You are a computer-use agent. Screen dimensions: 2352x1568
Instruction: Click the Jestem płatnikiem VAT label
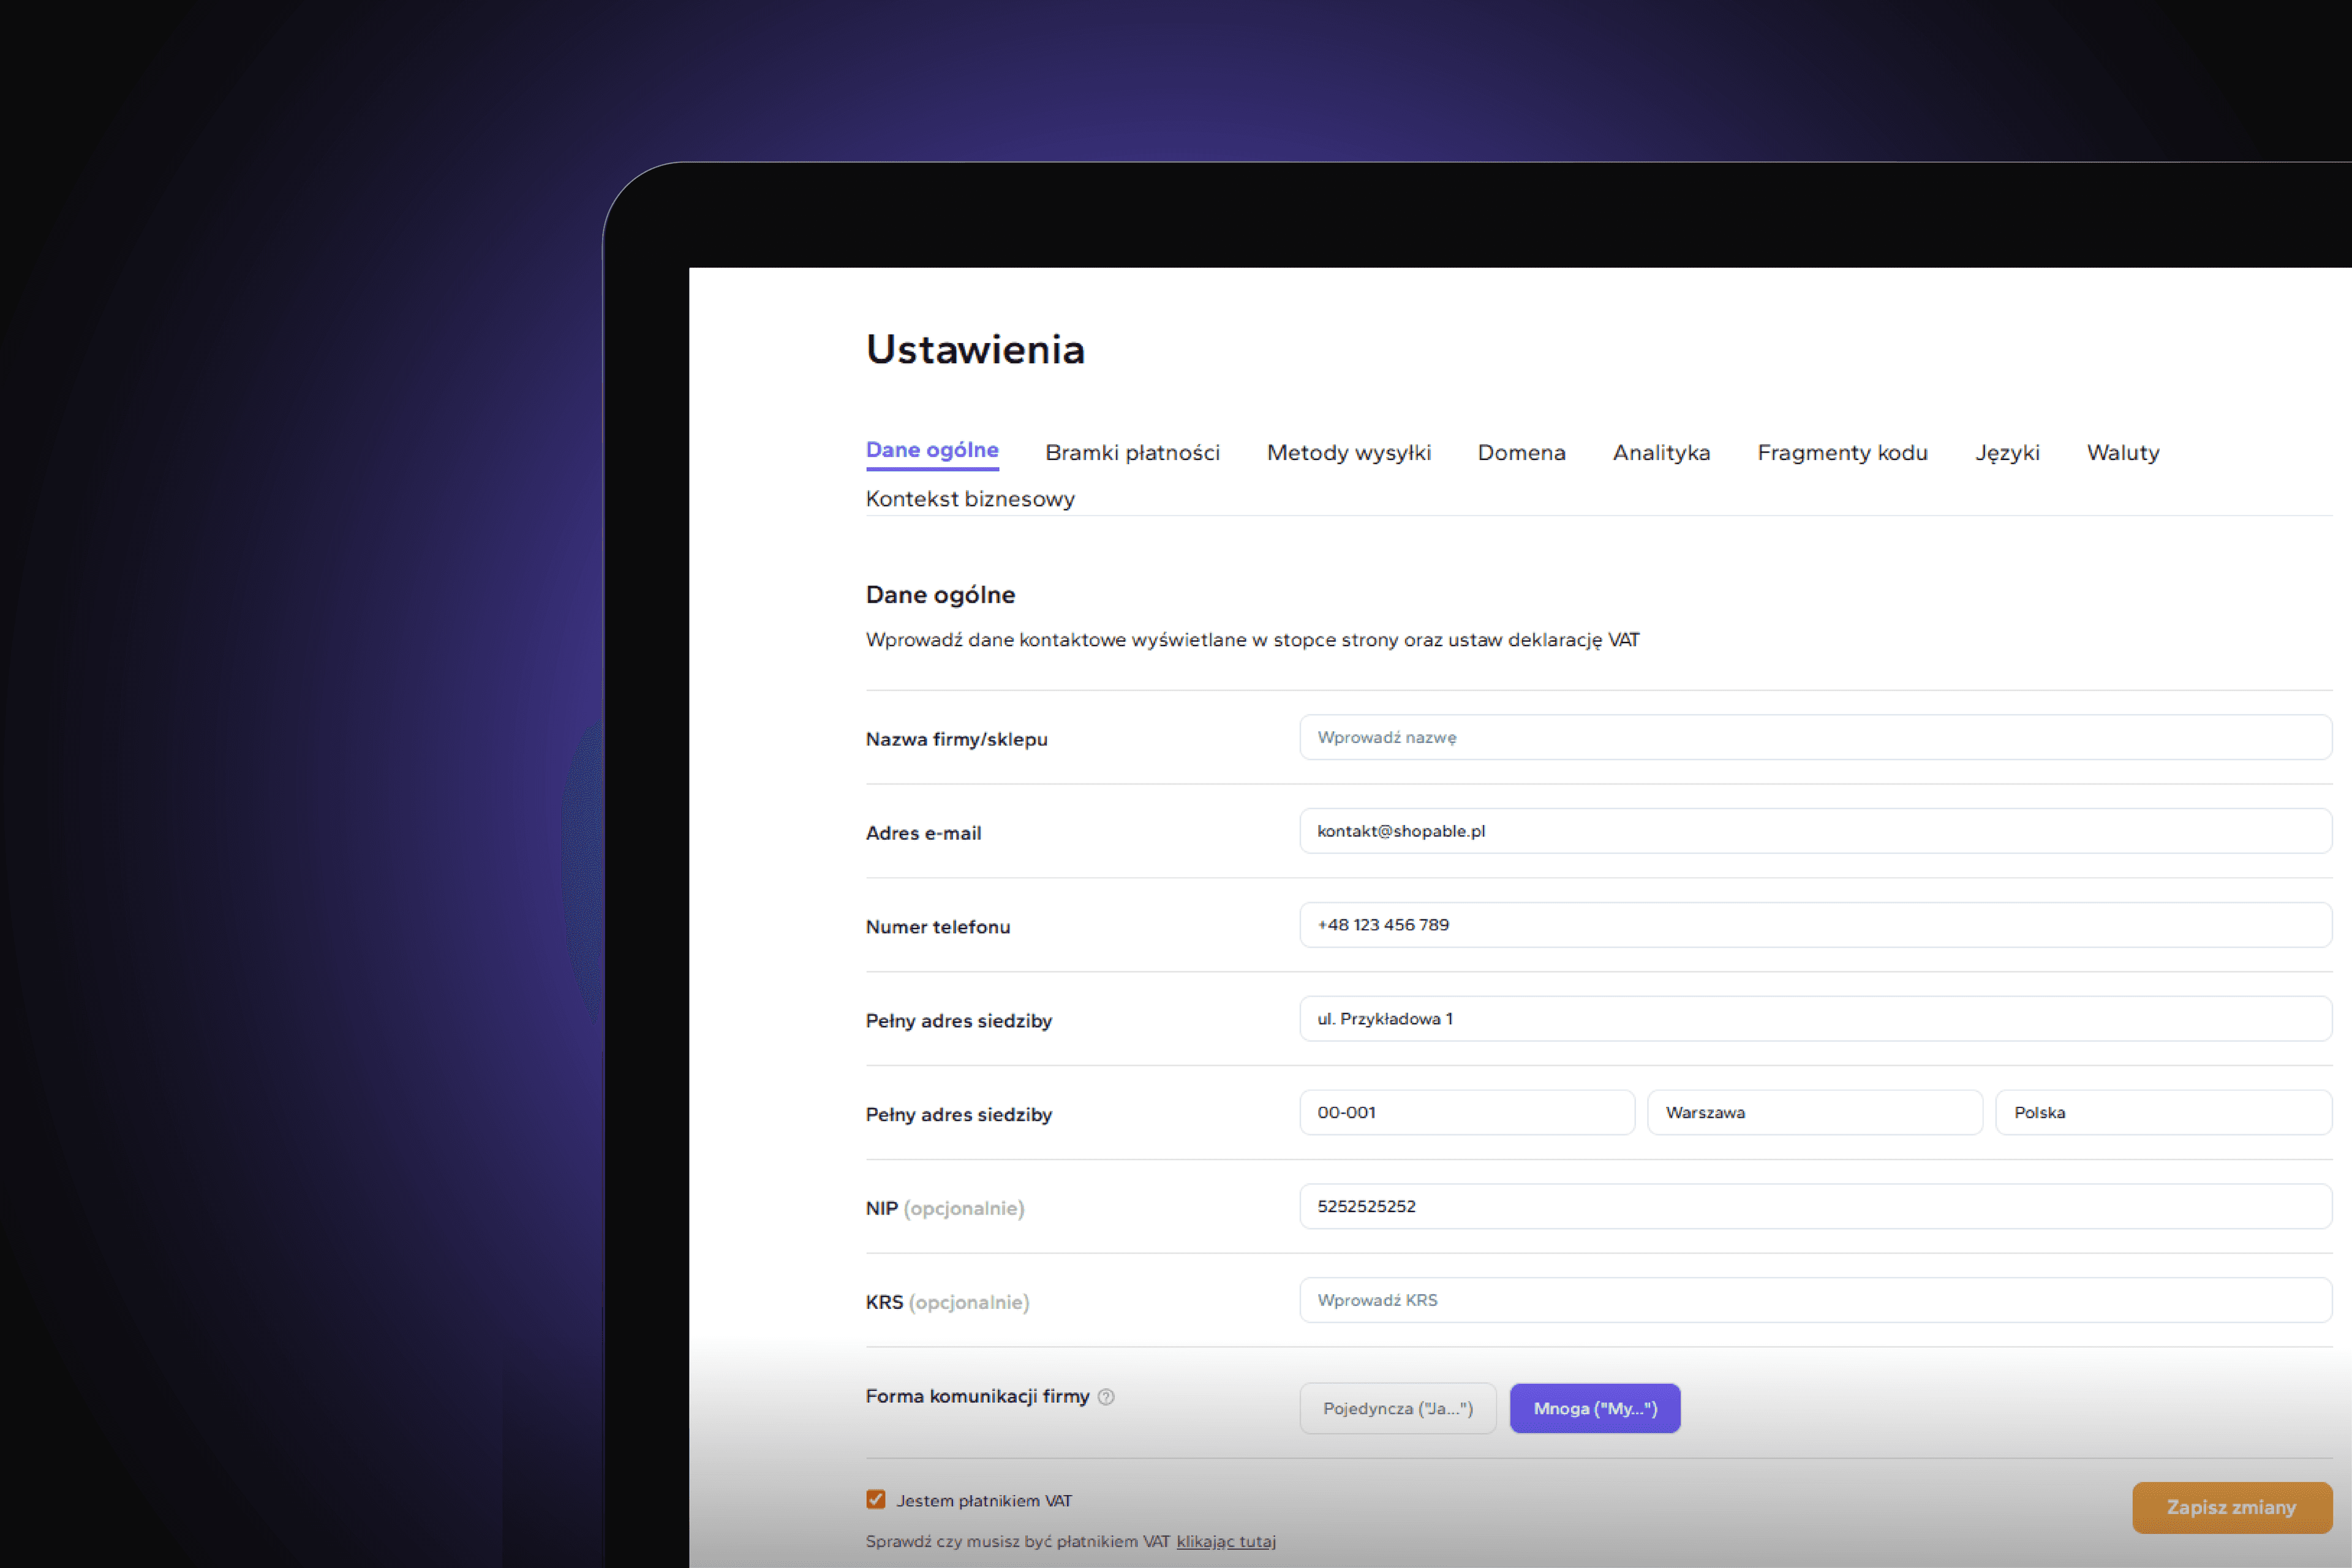tap(984, 1501)
